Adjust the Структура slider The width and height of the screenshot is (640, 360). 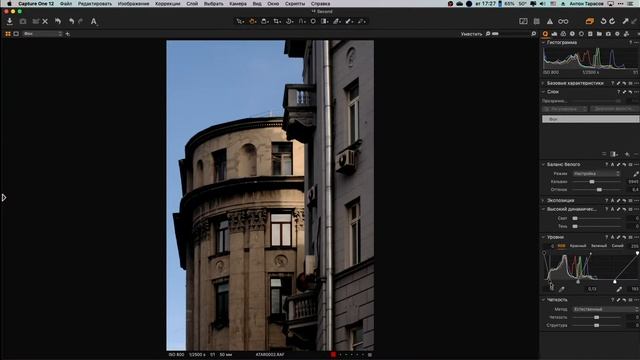pyautogui.click(x=596, y=325)
